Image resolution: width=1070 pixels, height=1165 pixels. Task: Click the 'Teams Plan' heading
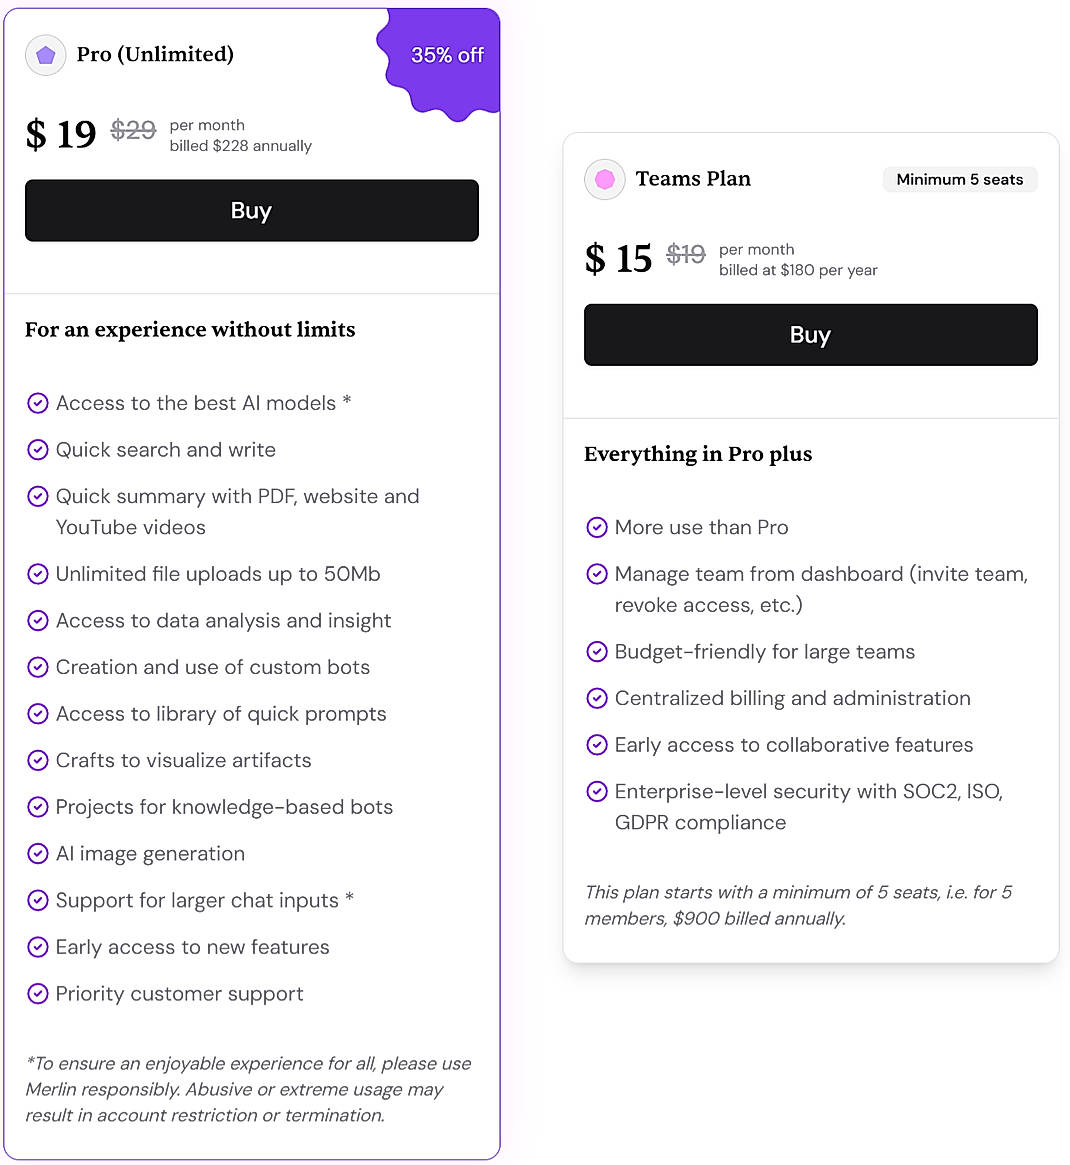694,178
